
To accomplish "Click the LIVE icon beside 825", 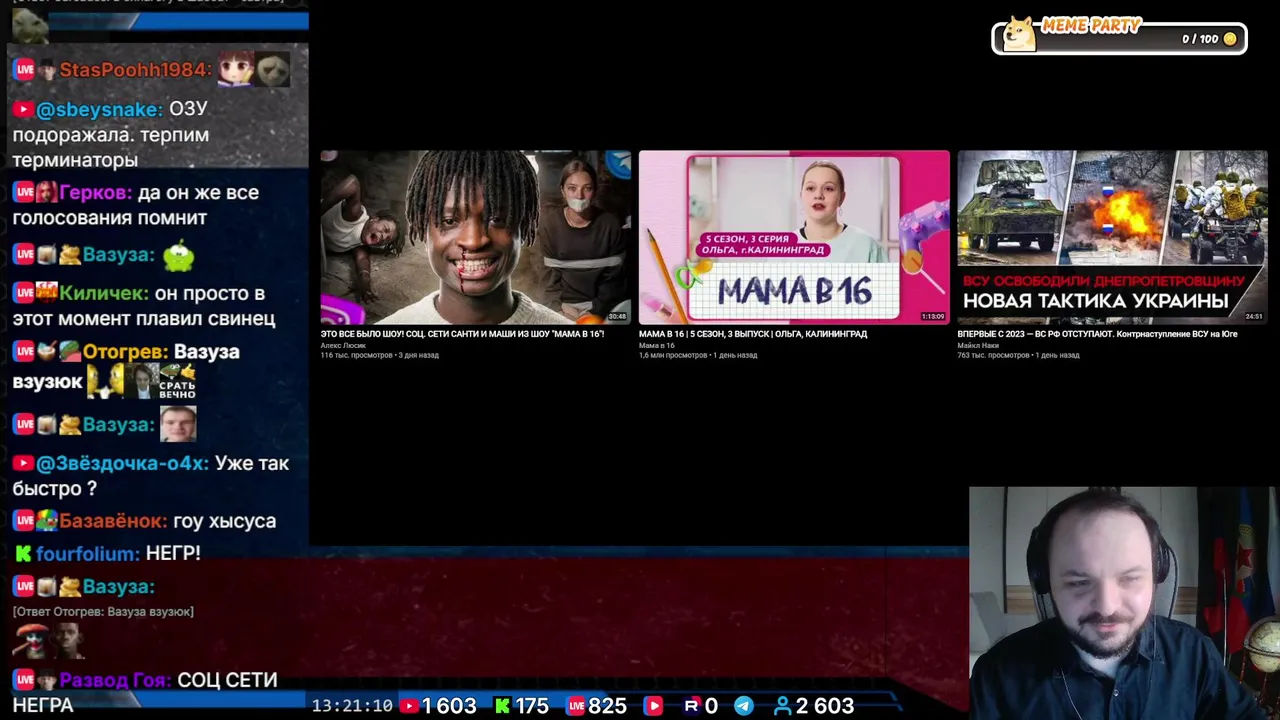I will (x=576, y=706).
